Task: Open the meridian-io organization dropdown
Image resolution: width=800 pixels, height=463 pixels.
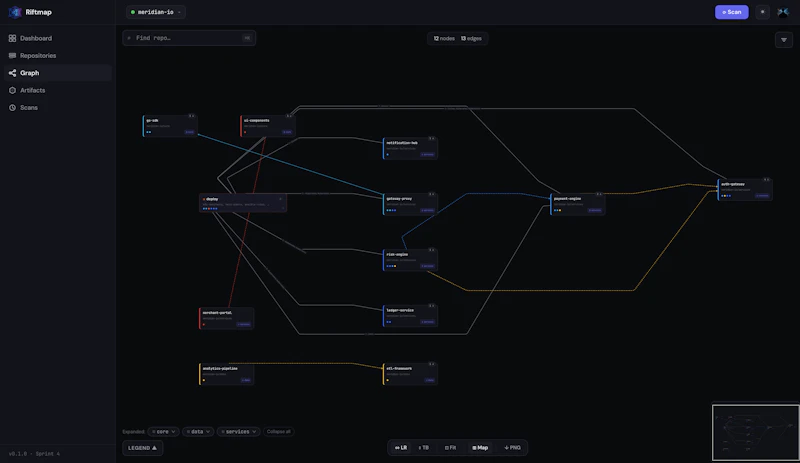Action: pos(156,12)
